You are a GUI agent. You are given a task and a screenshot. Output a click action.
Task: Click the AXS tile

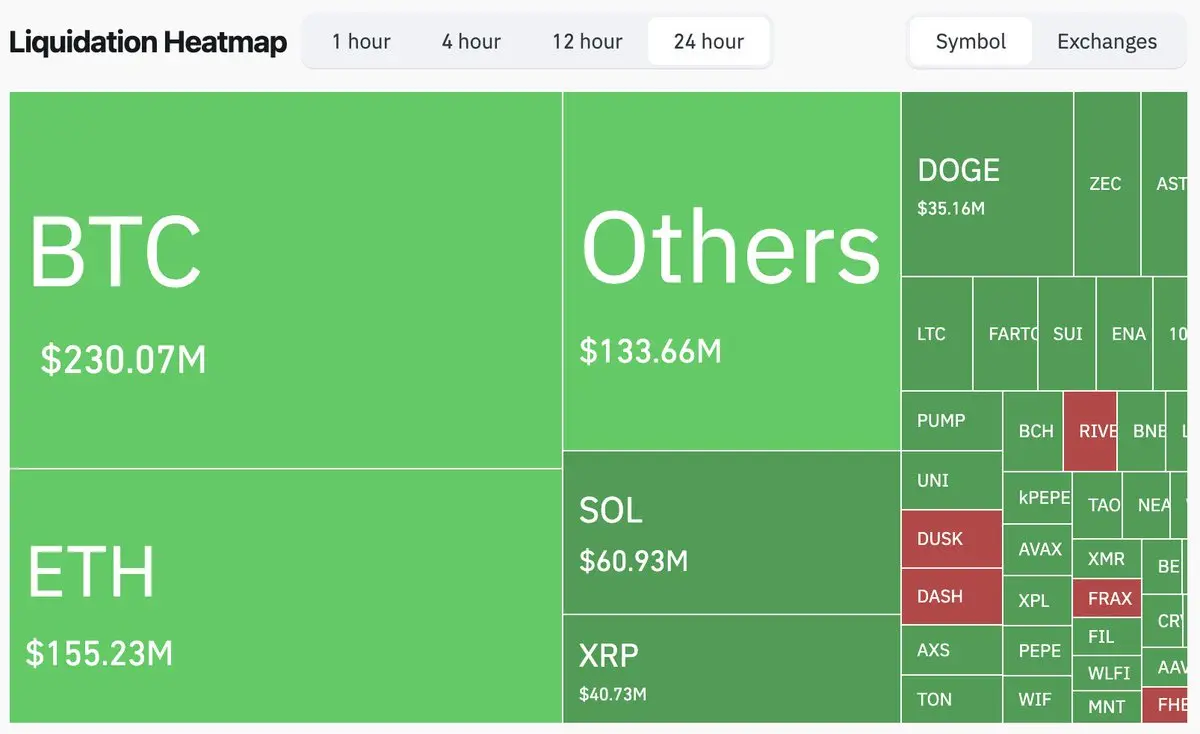click(952, 650)
